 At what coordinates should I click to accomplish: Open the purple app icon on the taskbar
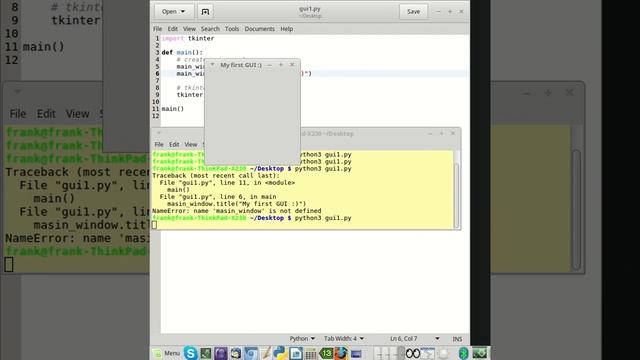pos(220,353)
